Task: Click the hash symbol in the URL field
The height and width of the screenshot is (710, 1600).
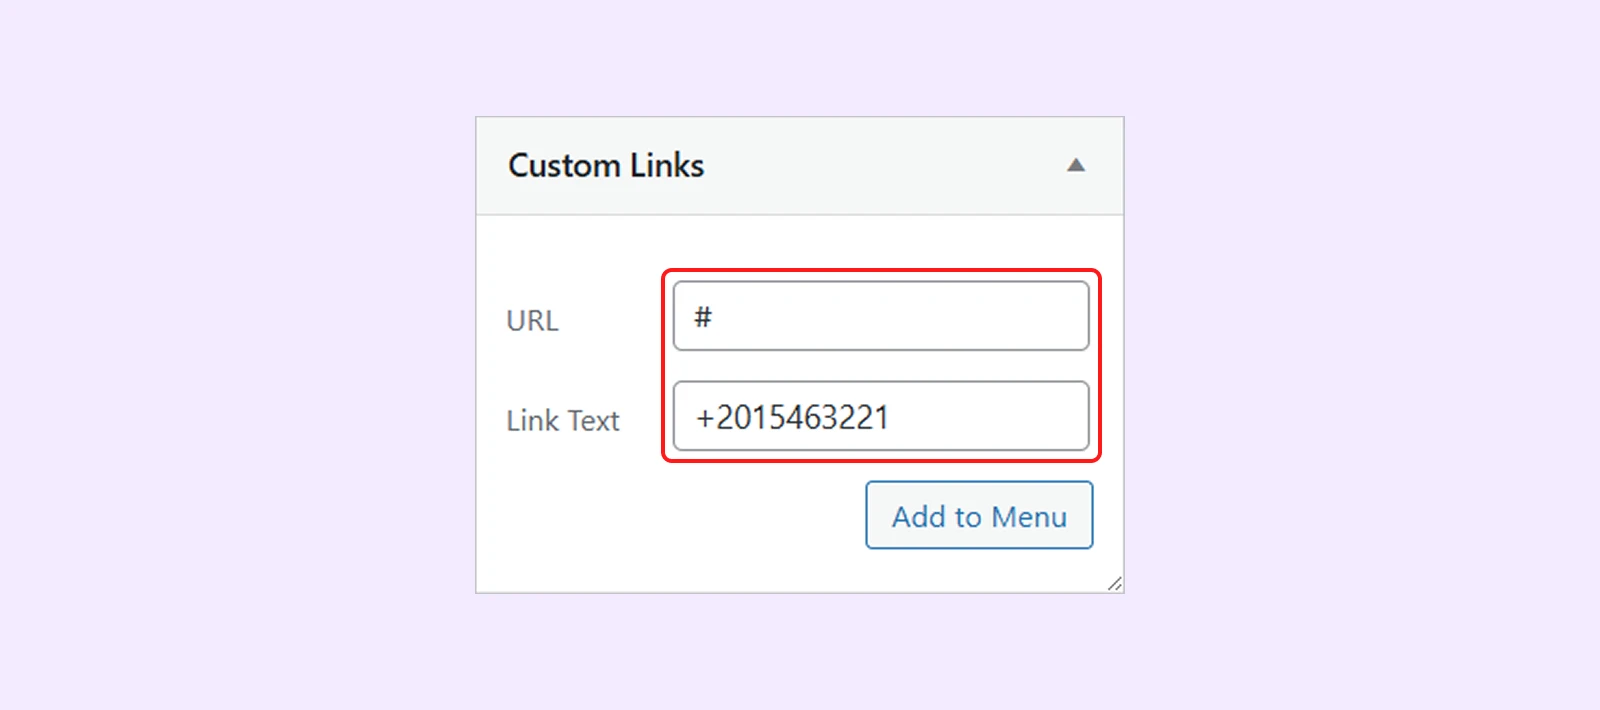Action: point(703,317)
